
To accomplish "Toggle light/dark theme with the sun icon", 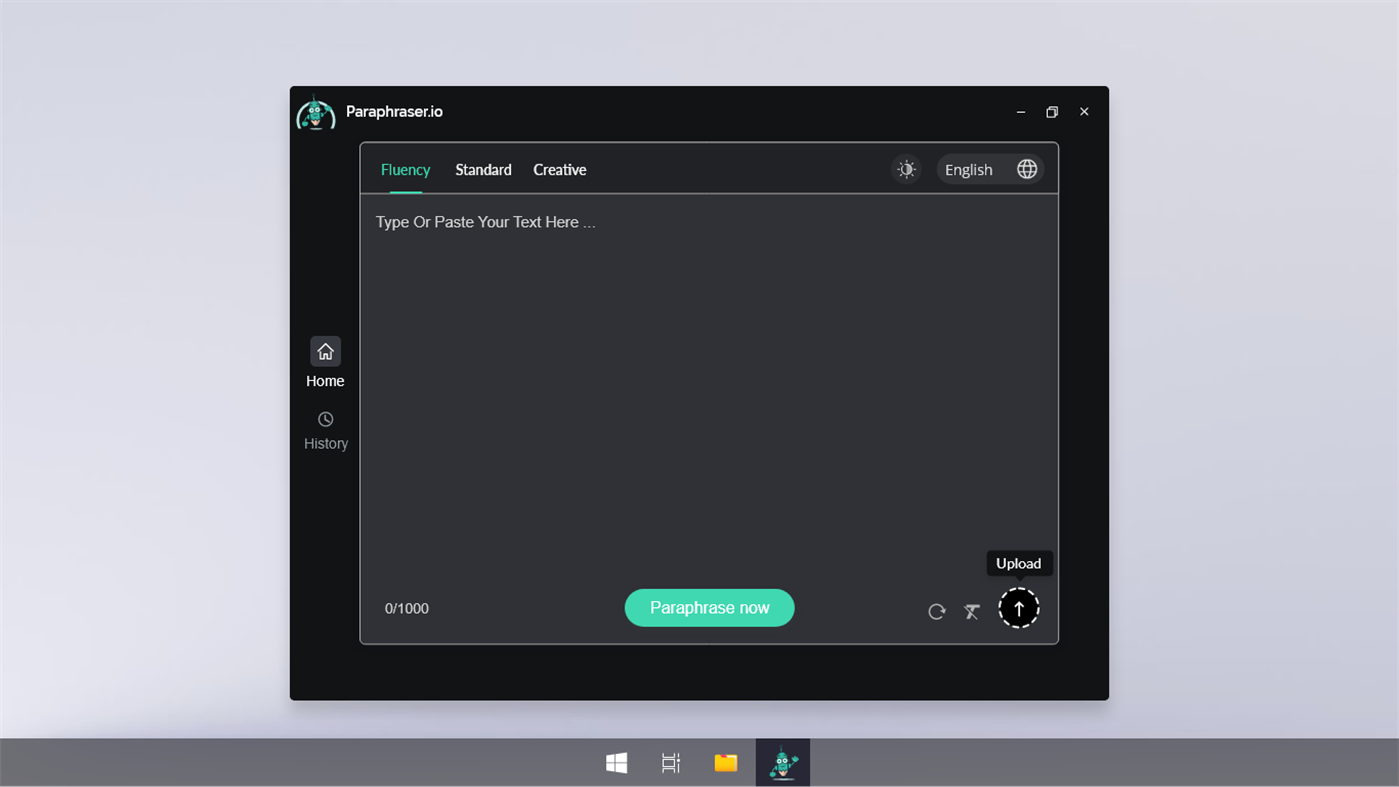I will [x=906, y=168].
